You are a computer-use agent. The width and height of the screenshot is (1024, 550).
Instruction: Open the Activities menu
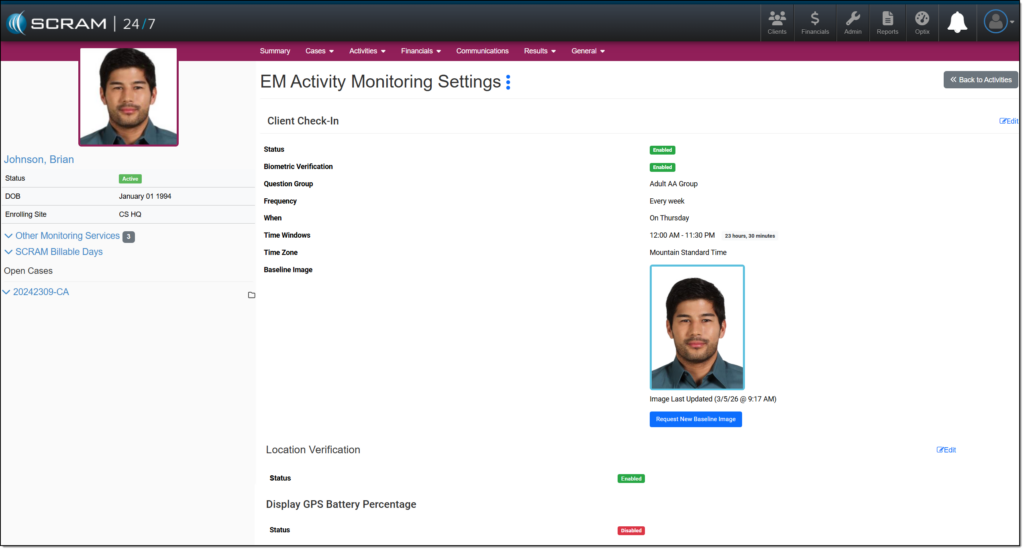click(x=367, y=51)
